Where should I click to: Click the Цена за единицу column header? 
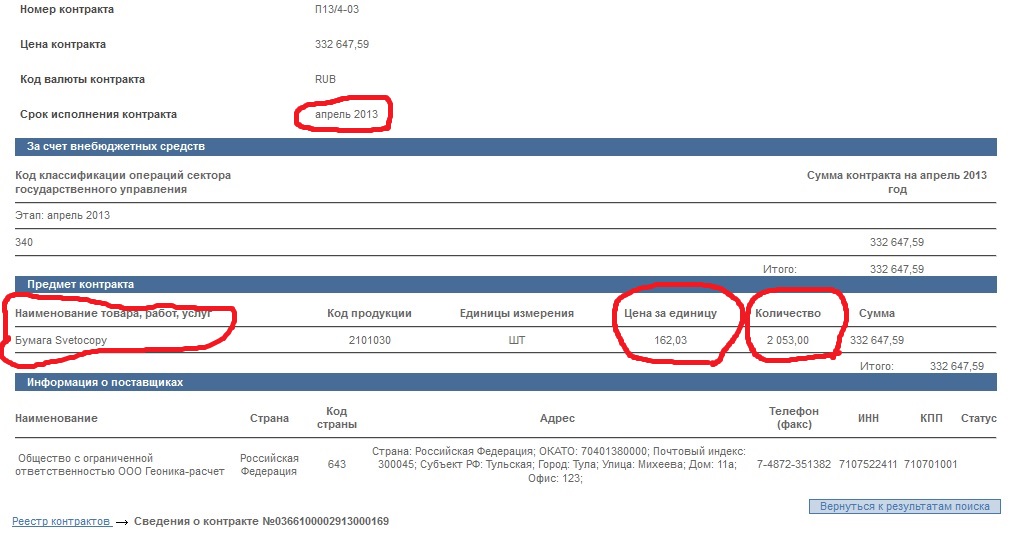pos(665,313)
